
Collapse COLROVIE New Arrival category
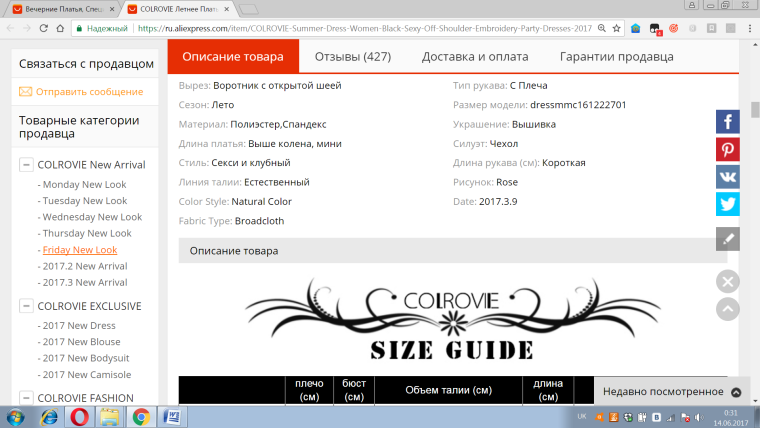pyautogui.click(x=26, y=164)
